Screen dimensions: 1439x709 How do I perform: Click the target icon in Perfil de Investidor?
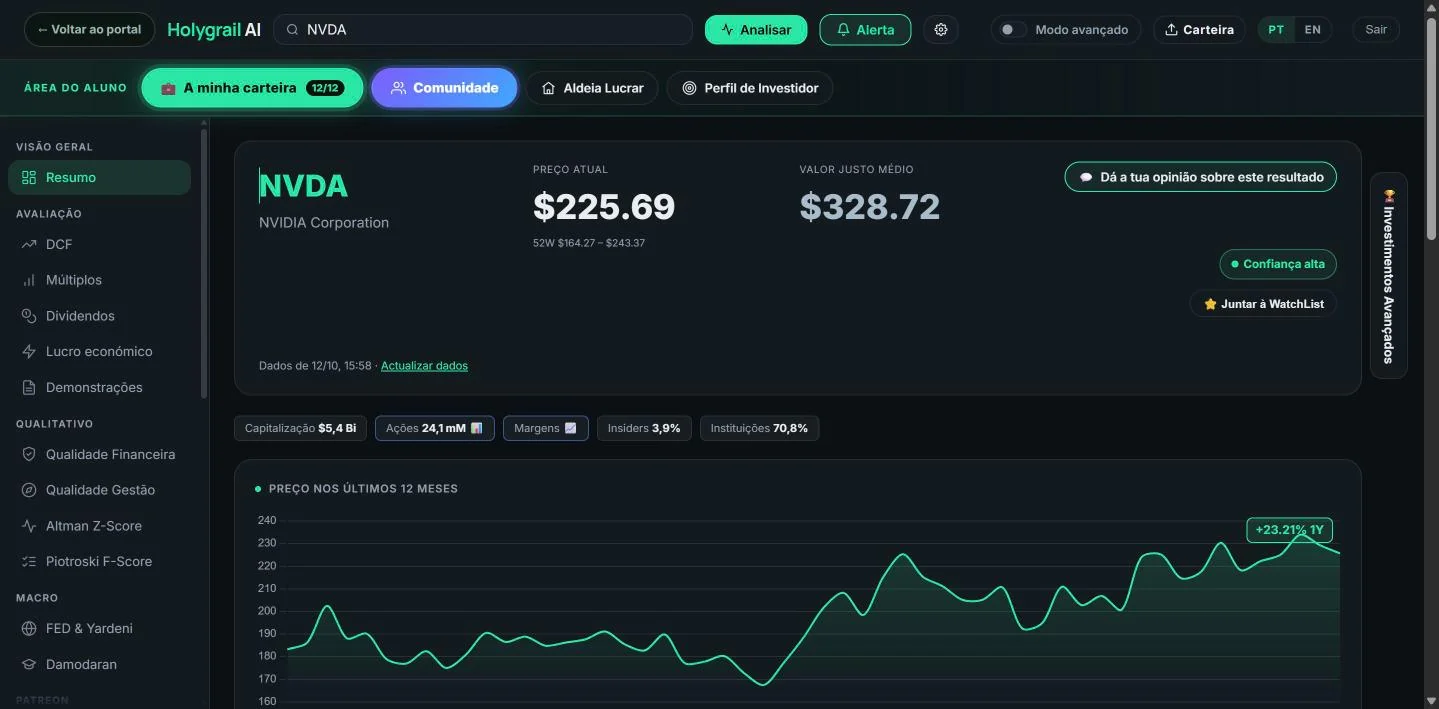[x=689, y=88]
